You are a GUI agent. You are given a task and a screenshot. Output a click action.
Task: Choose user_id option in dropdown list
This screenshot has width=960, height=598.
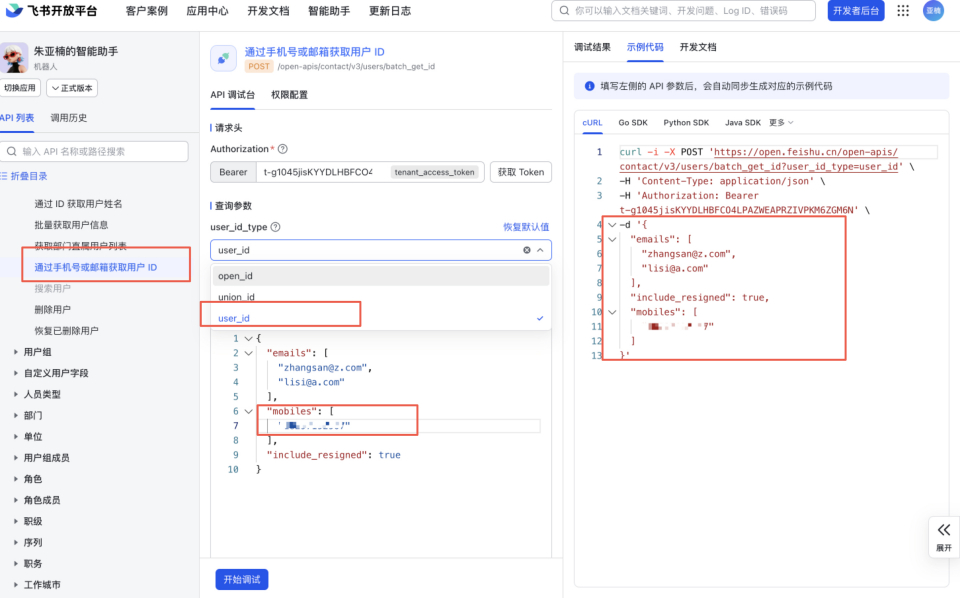tap(381, 318)
